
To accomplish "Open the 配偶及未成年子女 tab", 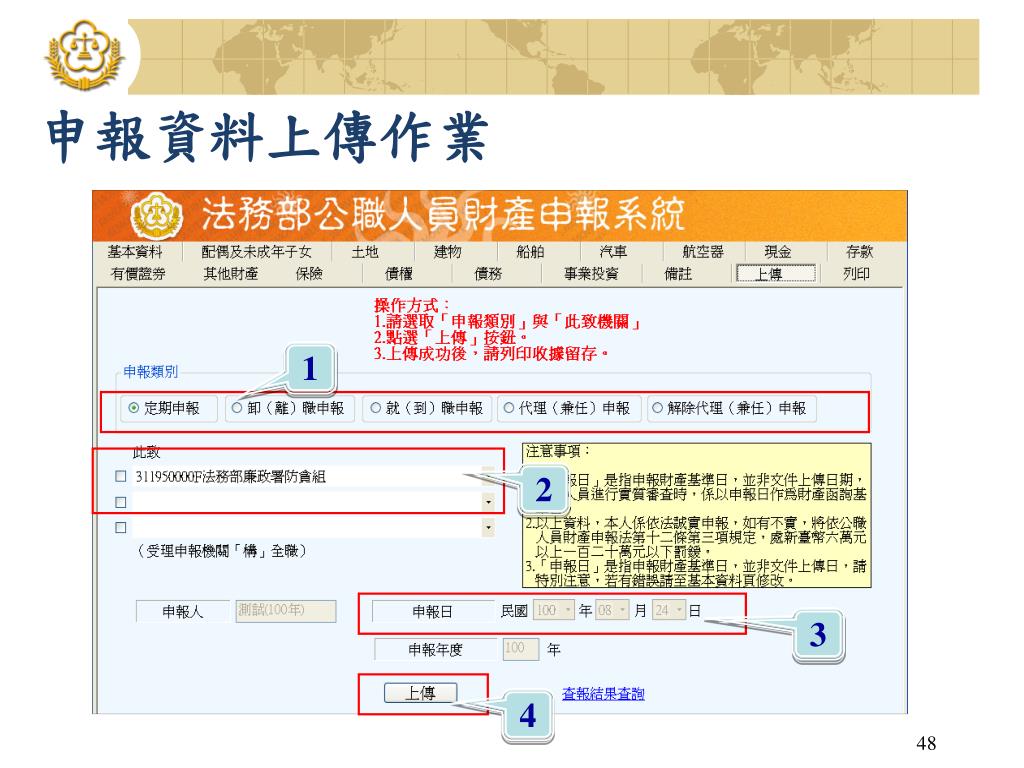I will pos(257,251).
